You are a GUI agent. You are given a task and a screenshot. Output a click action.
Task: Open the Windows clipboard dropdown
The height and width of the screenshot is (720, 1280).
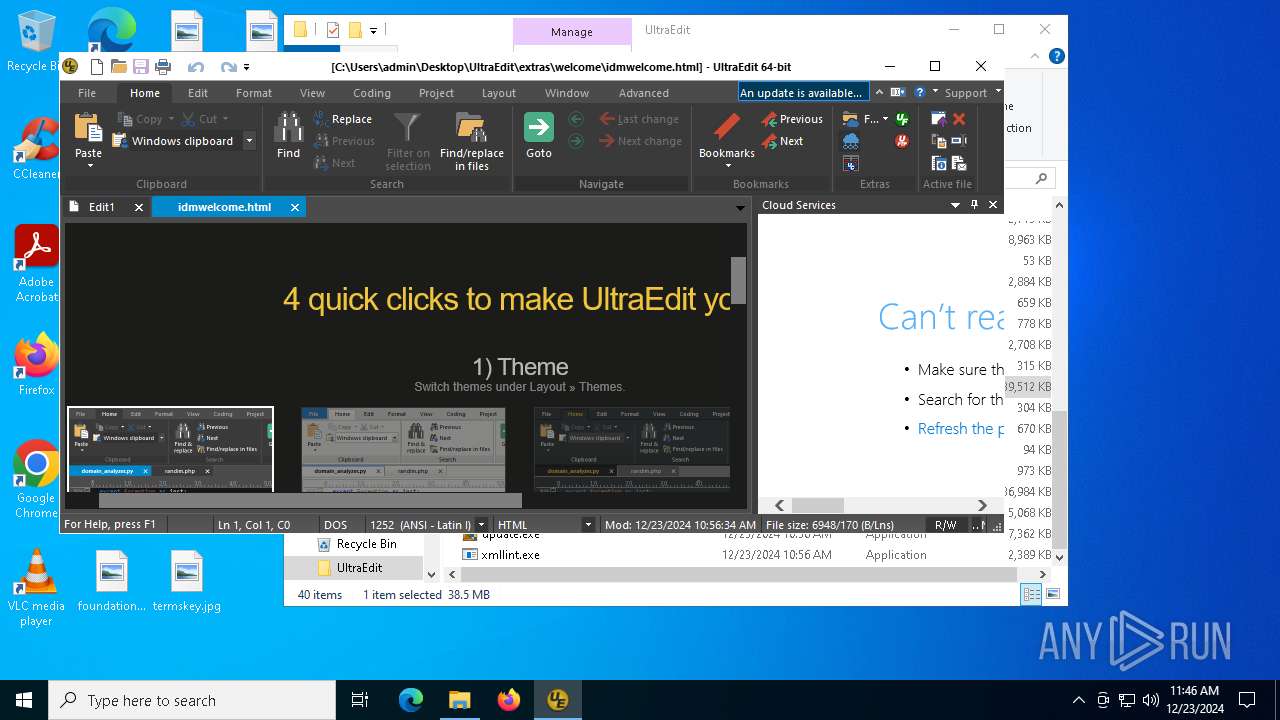[x=249, y=141]
